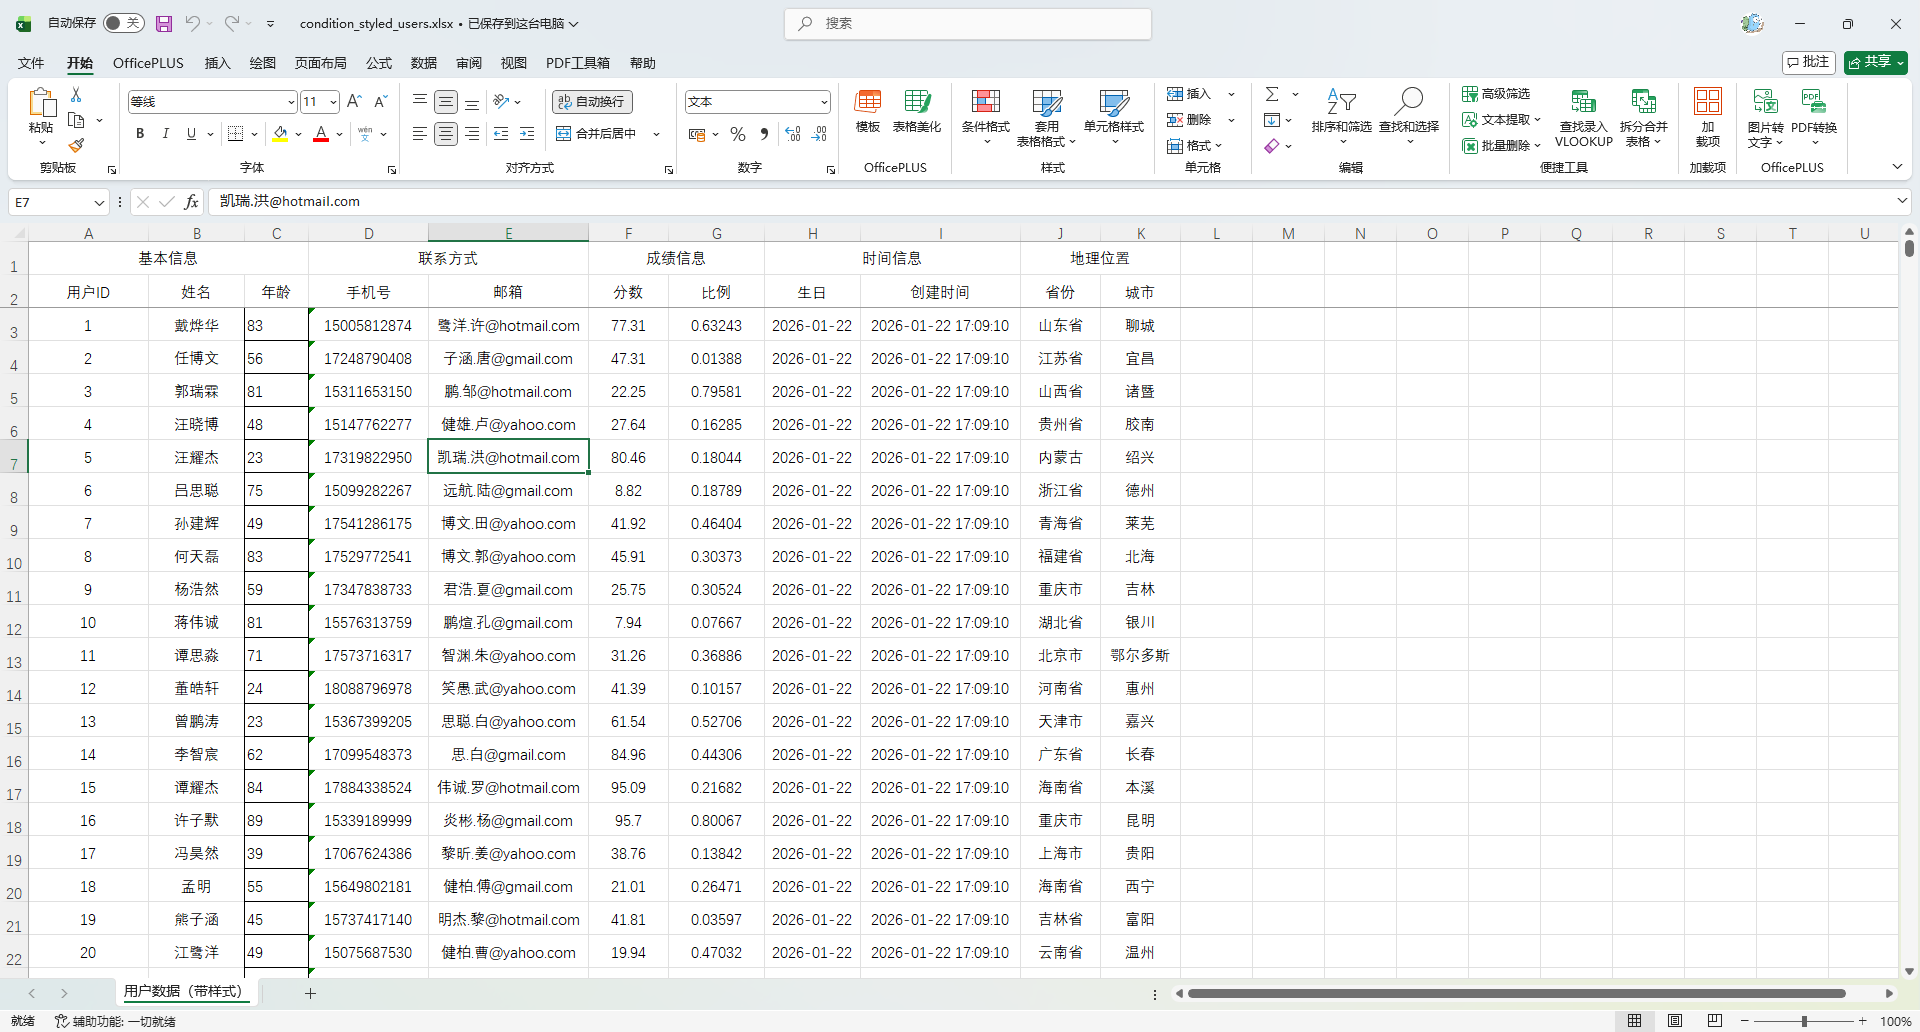Click the search box in title bar
This screenshot has width=1920, height=1032.
(x=968, y=23)
